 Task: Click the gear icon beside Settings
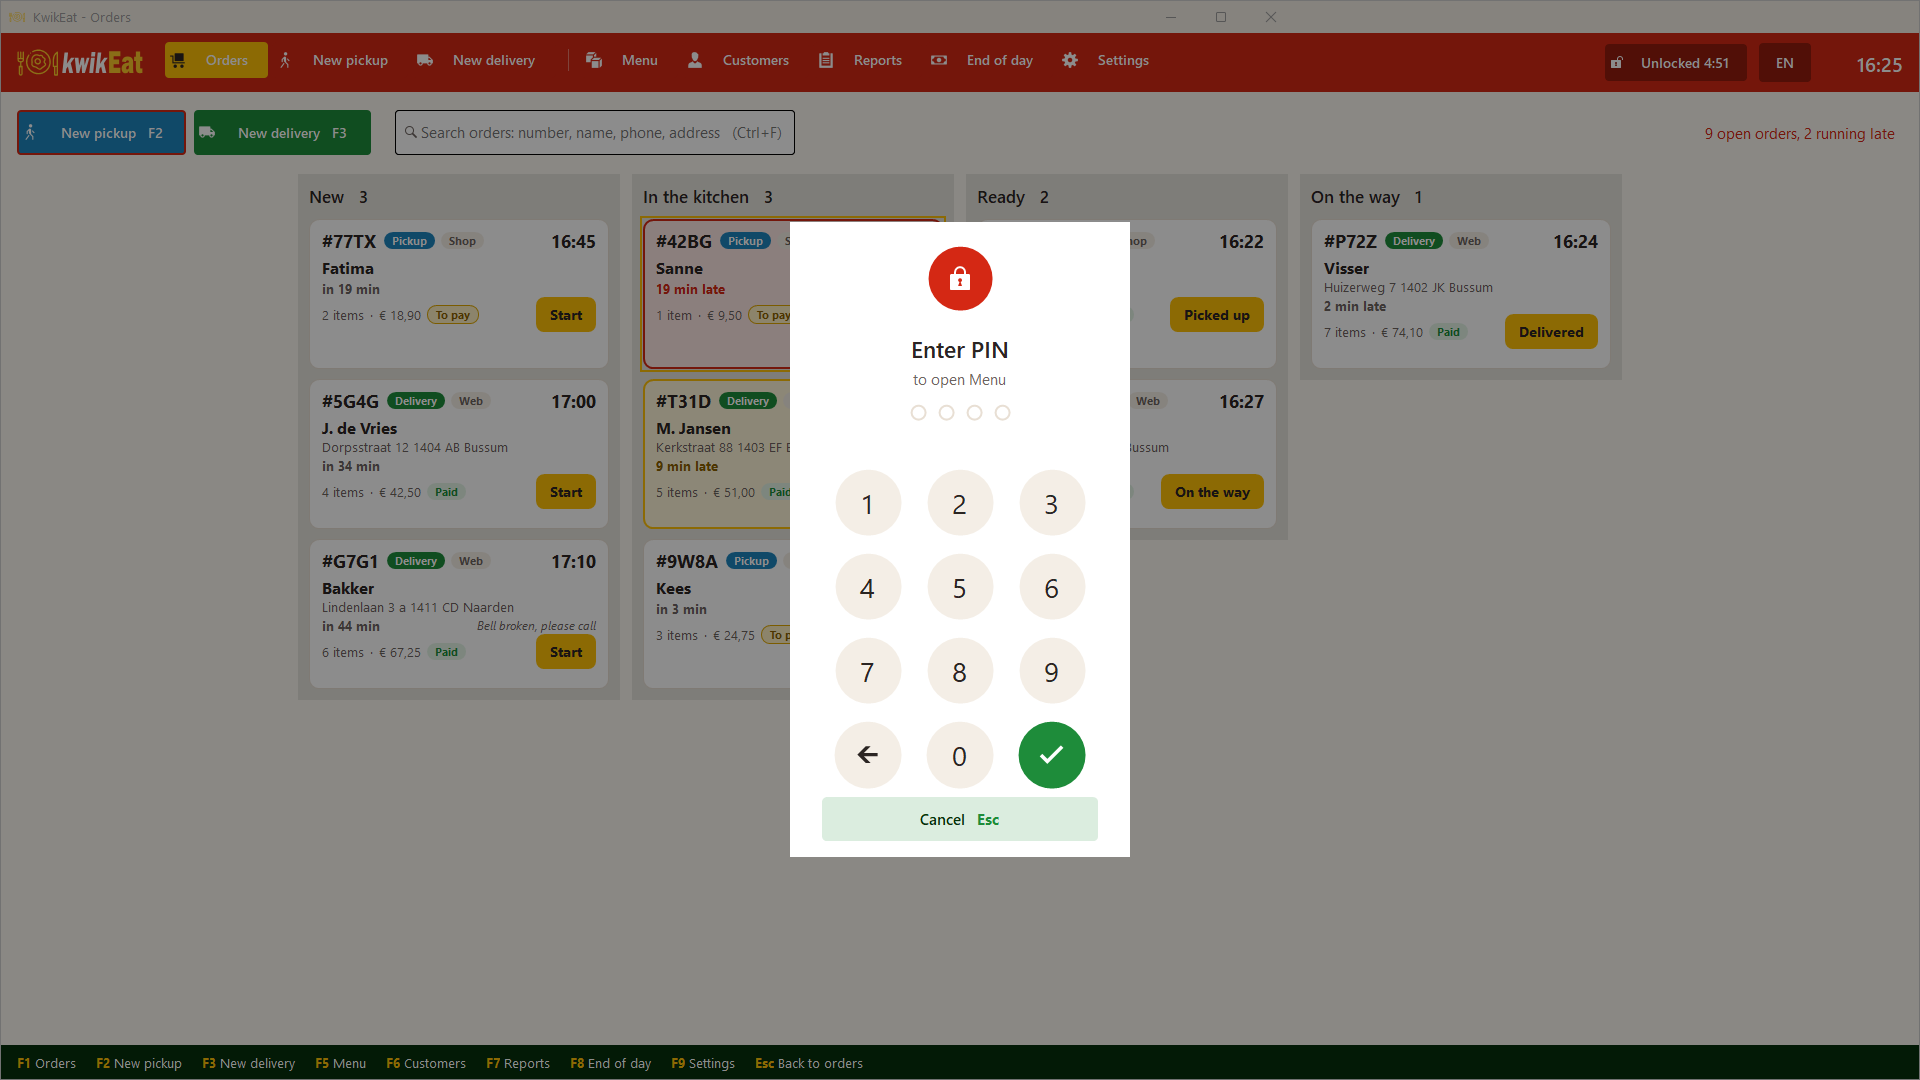point(1070,60)
